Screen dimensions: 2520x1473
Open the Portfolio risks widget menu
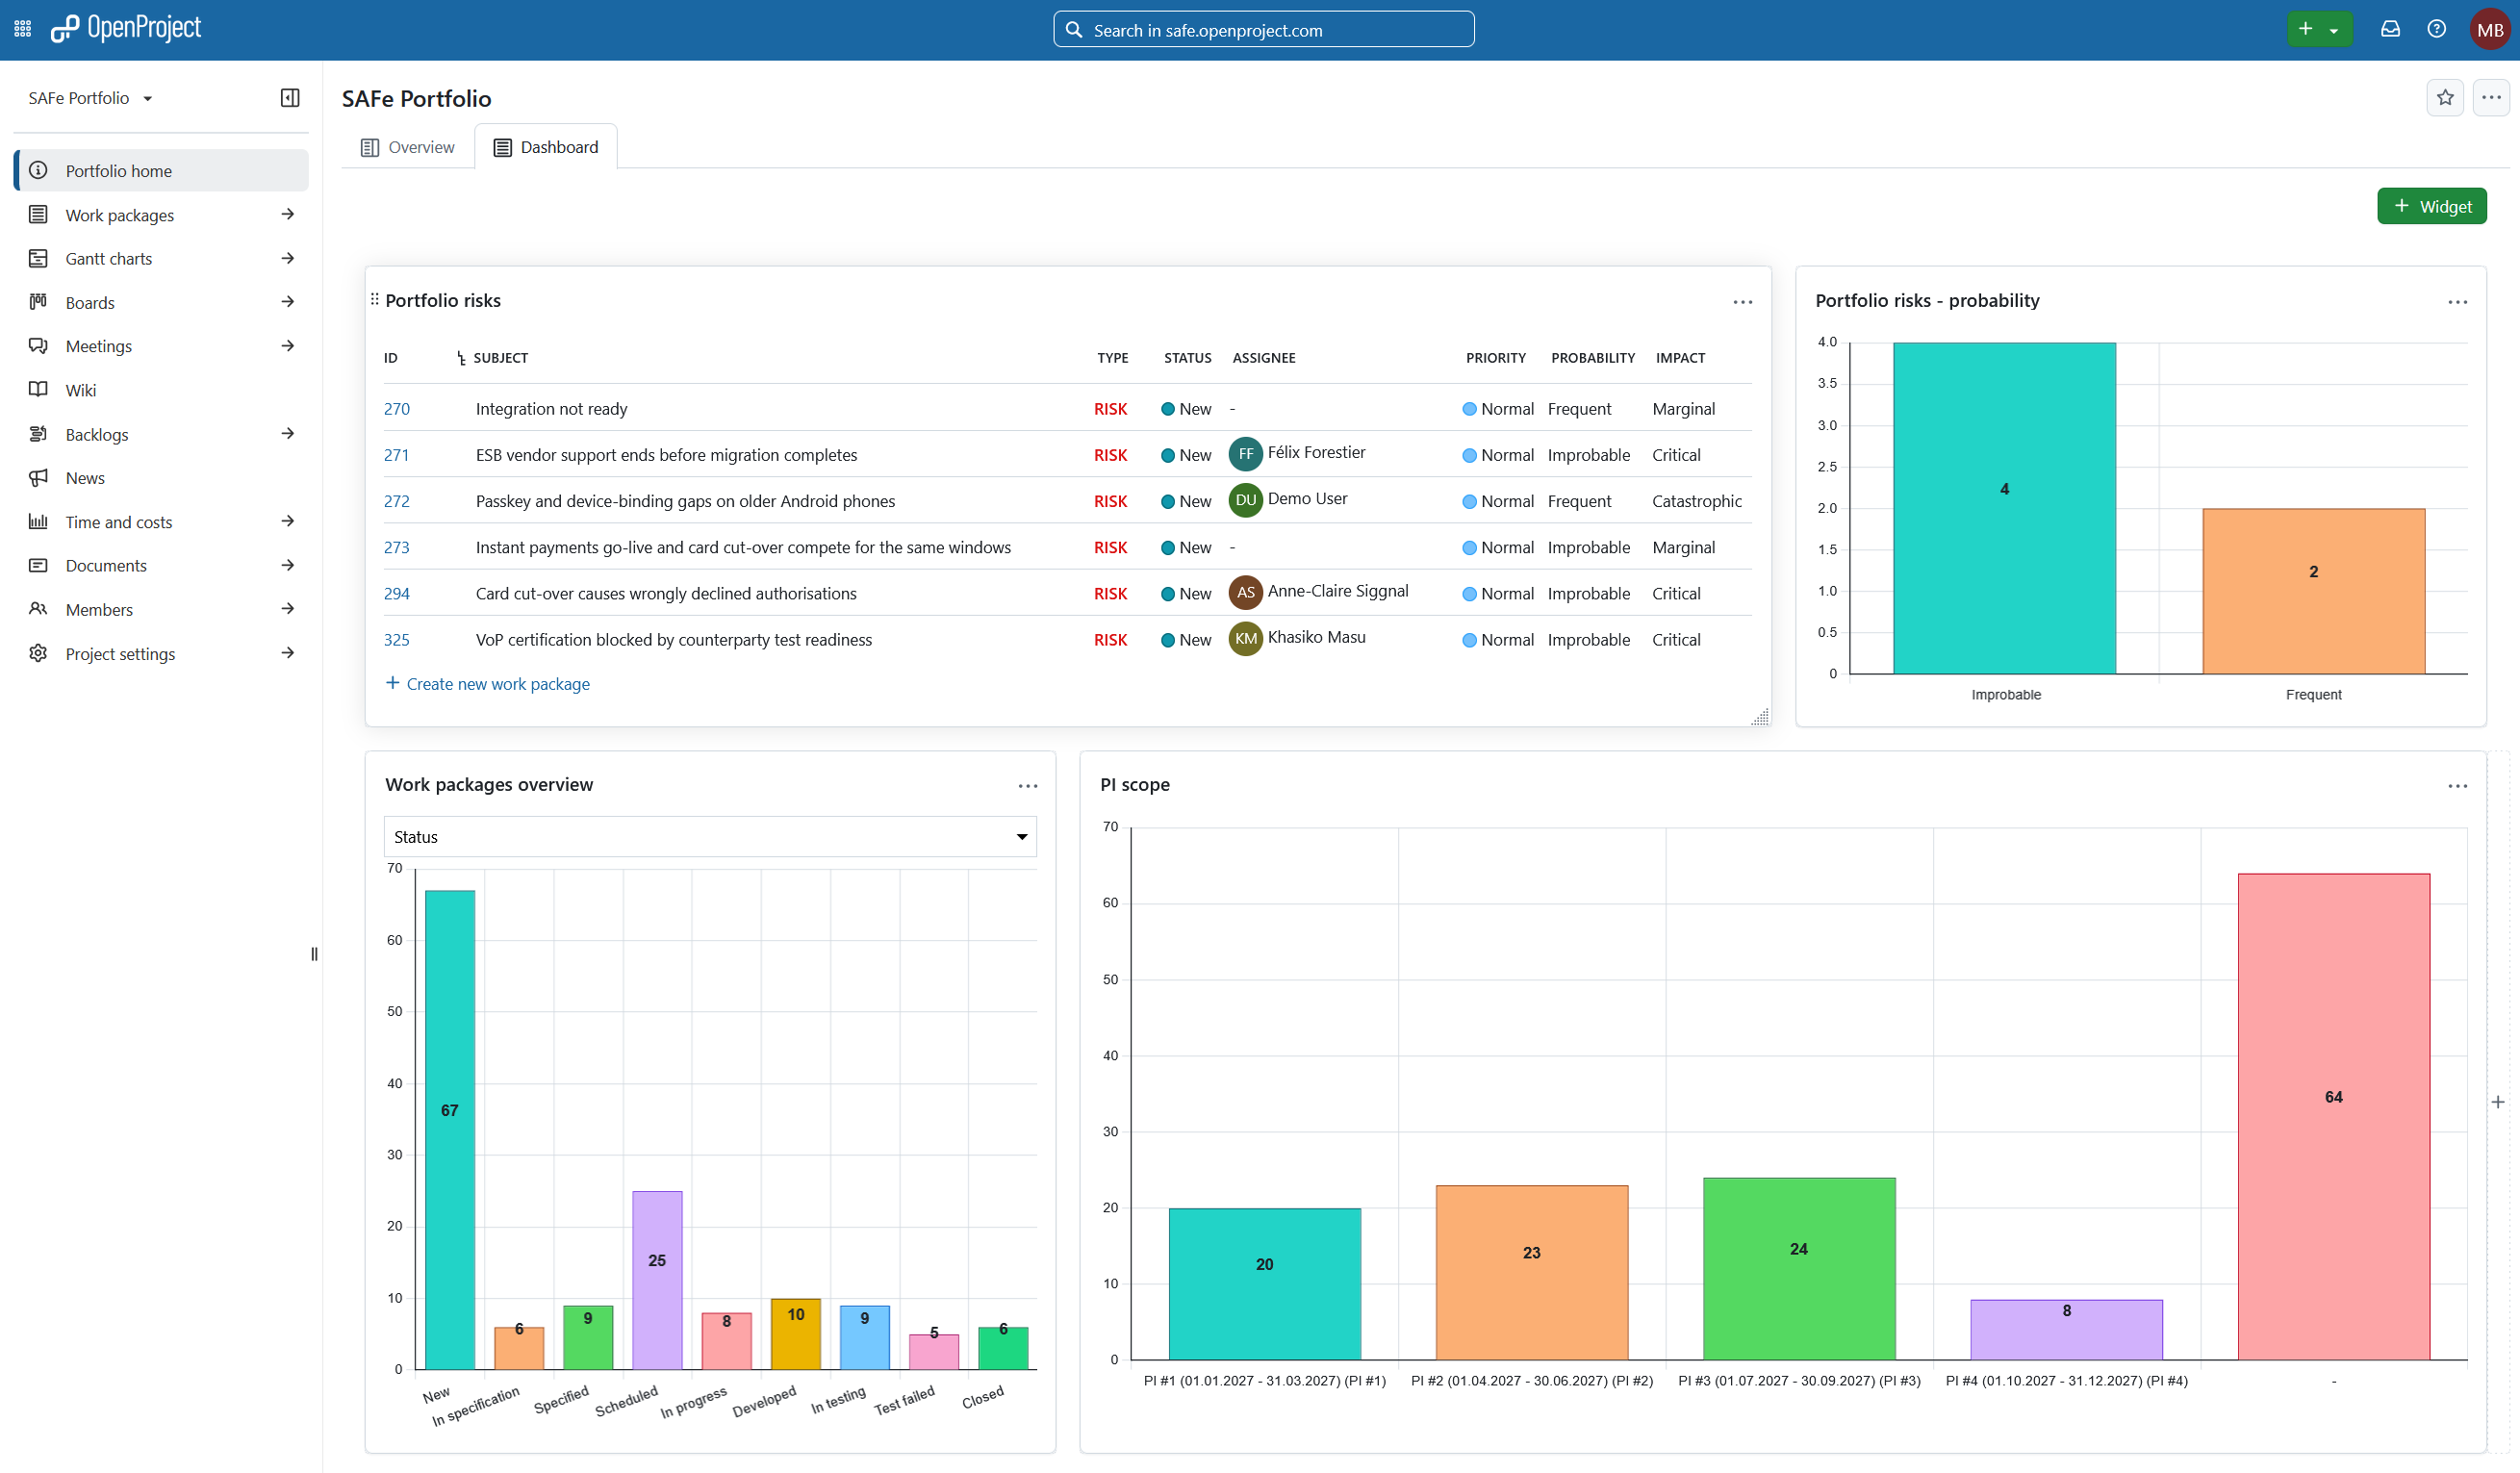point(1742,301)
